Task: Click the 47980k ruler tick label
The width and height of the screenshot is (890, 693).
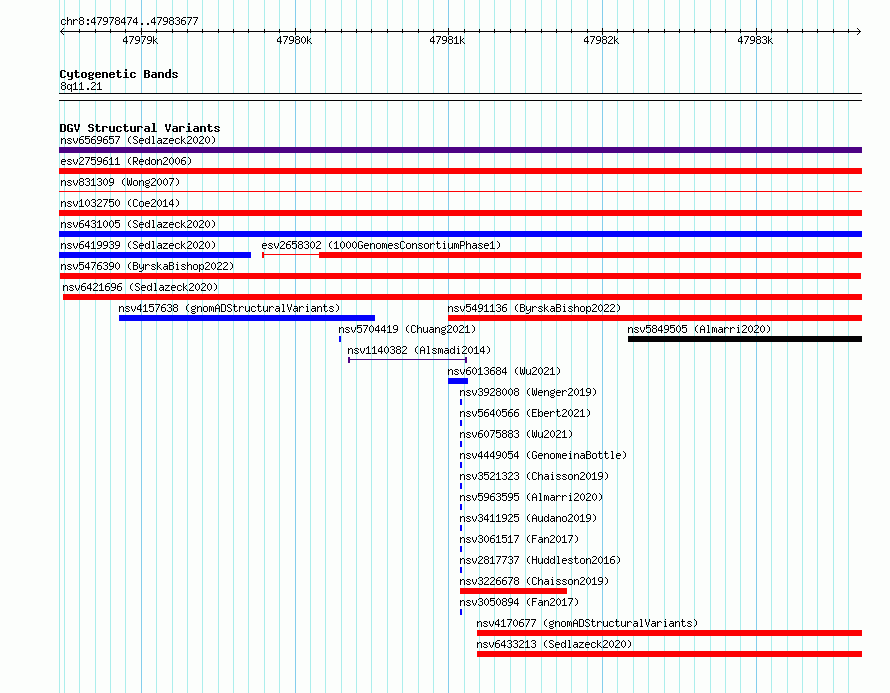Action: coord(294,40)
